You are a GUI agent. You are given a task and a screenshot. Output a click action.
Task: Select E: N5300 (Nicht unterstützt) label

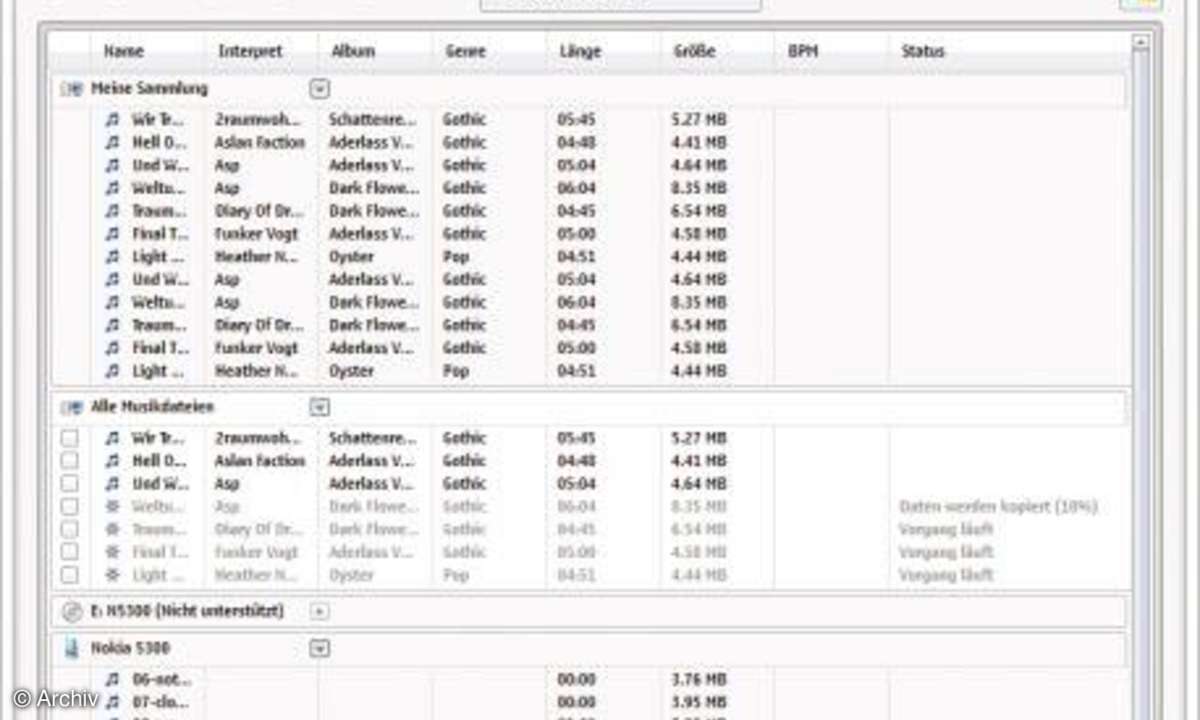point(187,611)
